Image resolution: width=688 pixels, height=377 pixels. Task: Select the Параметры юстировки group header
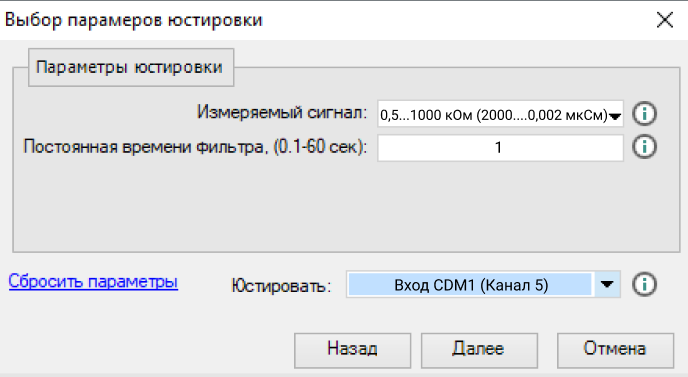pyautogui.click(x=130, y=68)
